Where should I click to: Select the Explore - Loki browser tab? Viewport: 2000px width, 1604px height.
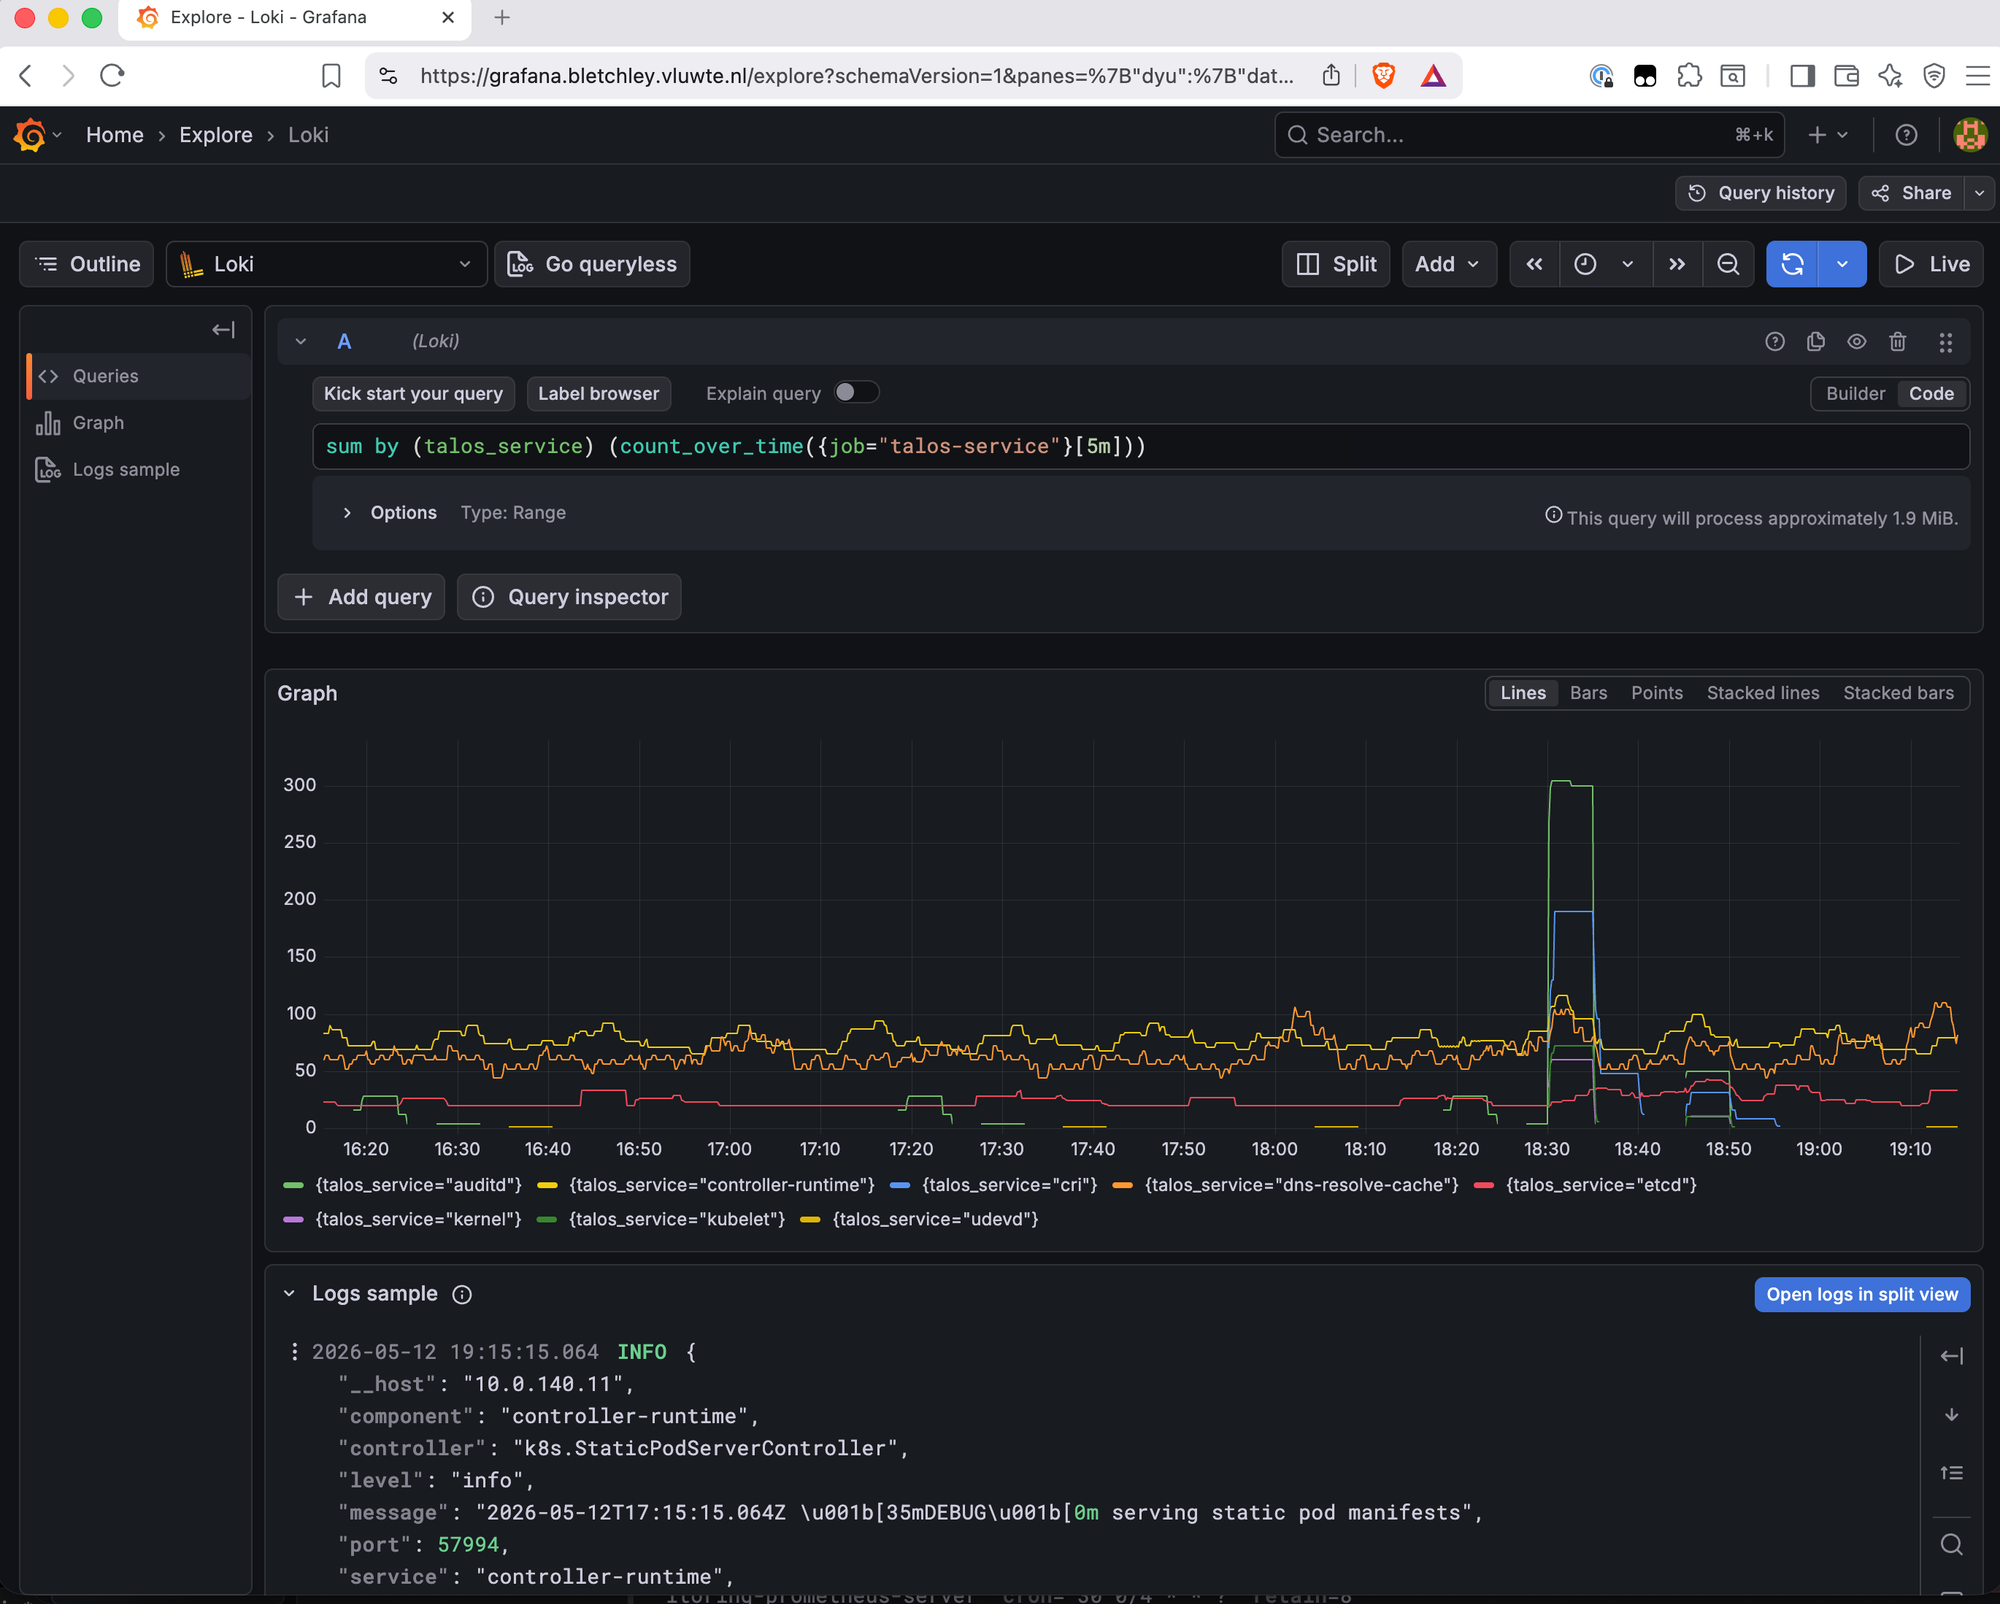(x=295, y=18)
